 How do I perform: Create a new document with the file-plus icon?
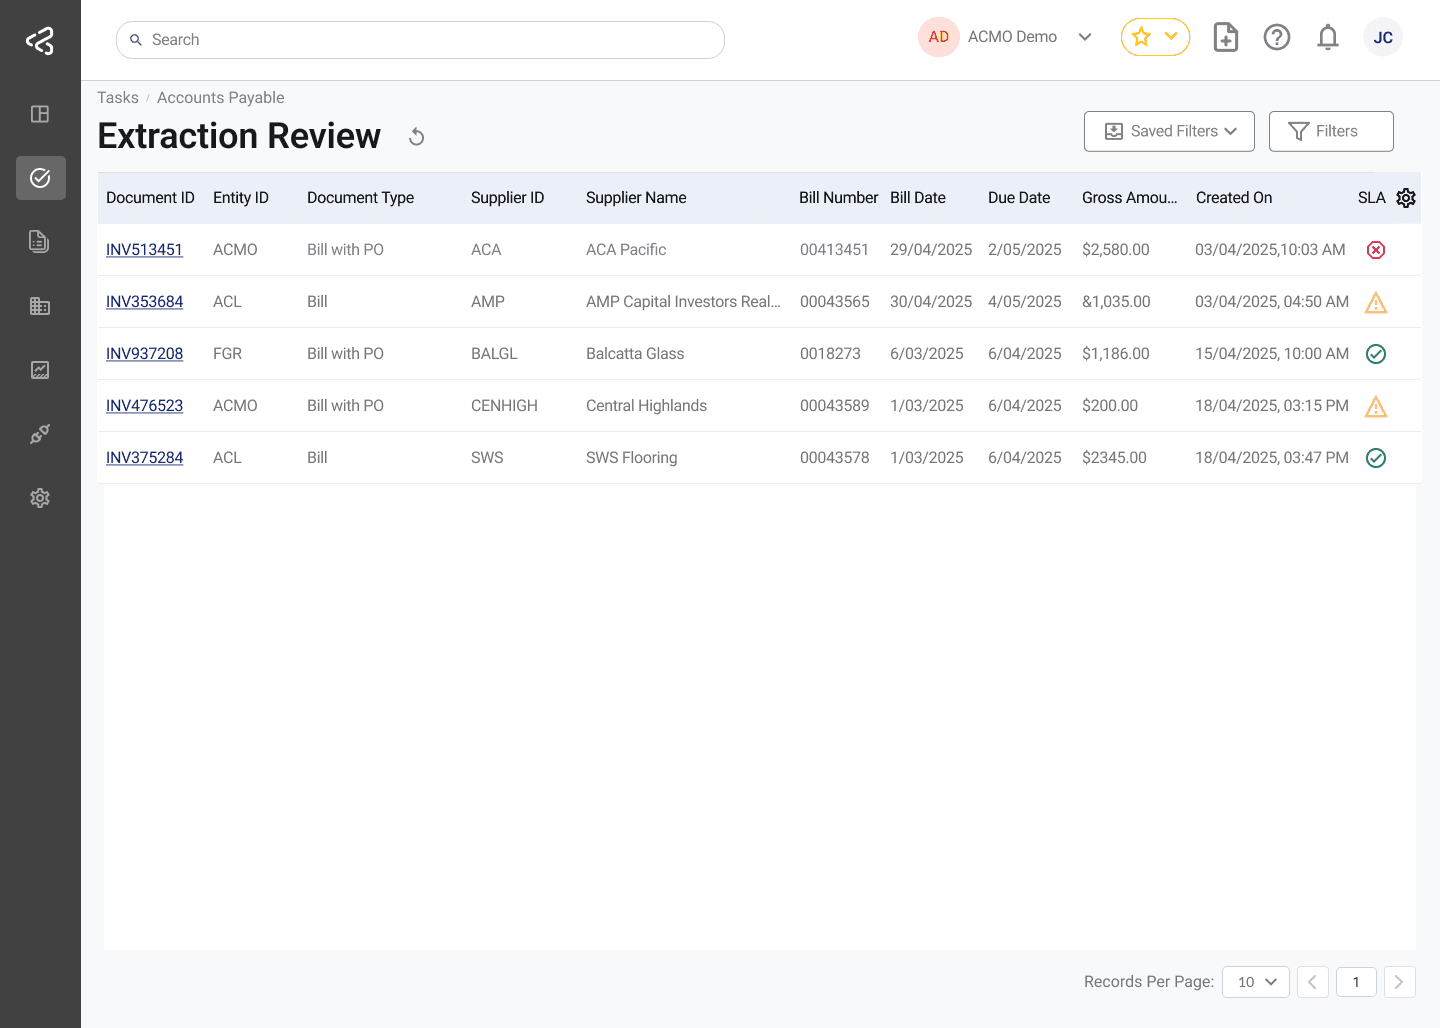click(x=1225, y=37)
